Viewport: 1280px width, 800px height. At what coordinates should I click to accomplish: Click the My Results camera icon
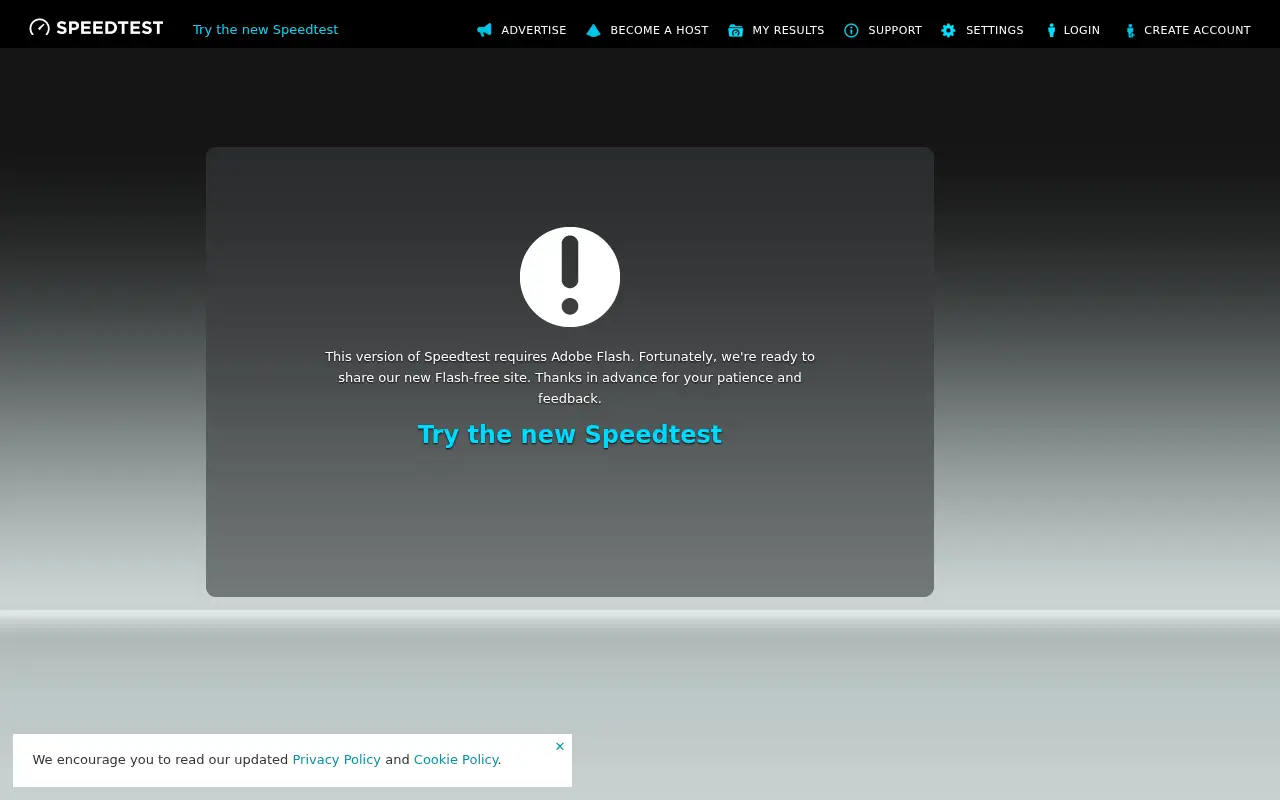point(736,30)
